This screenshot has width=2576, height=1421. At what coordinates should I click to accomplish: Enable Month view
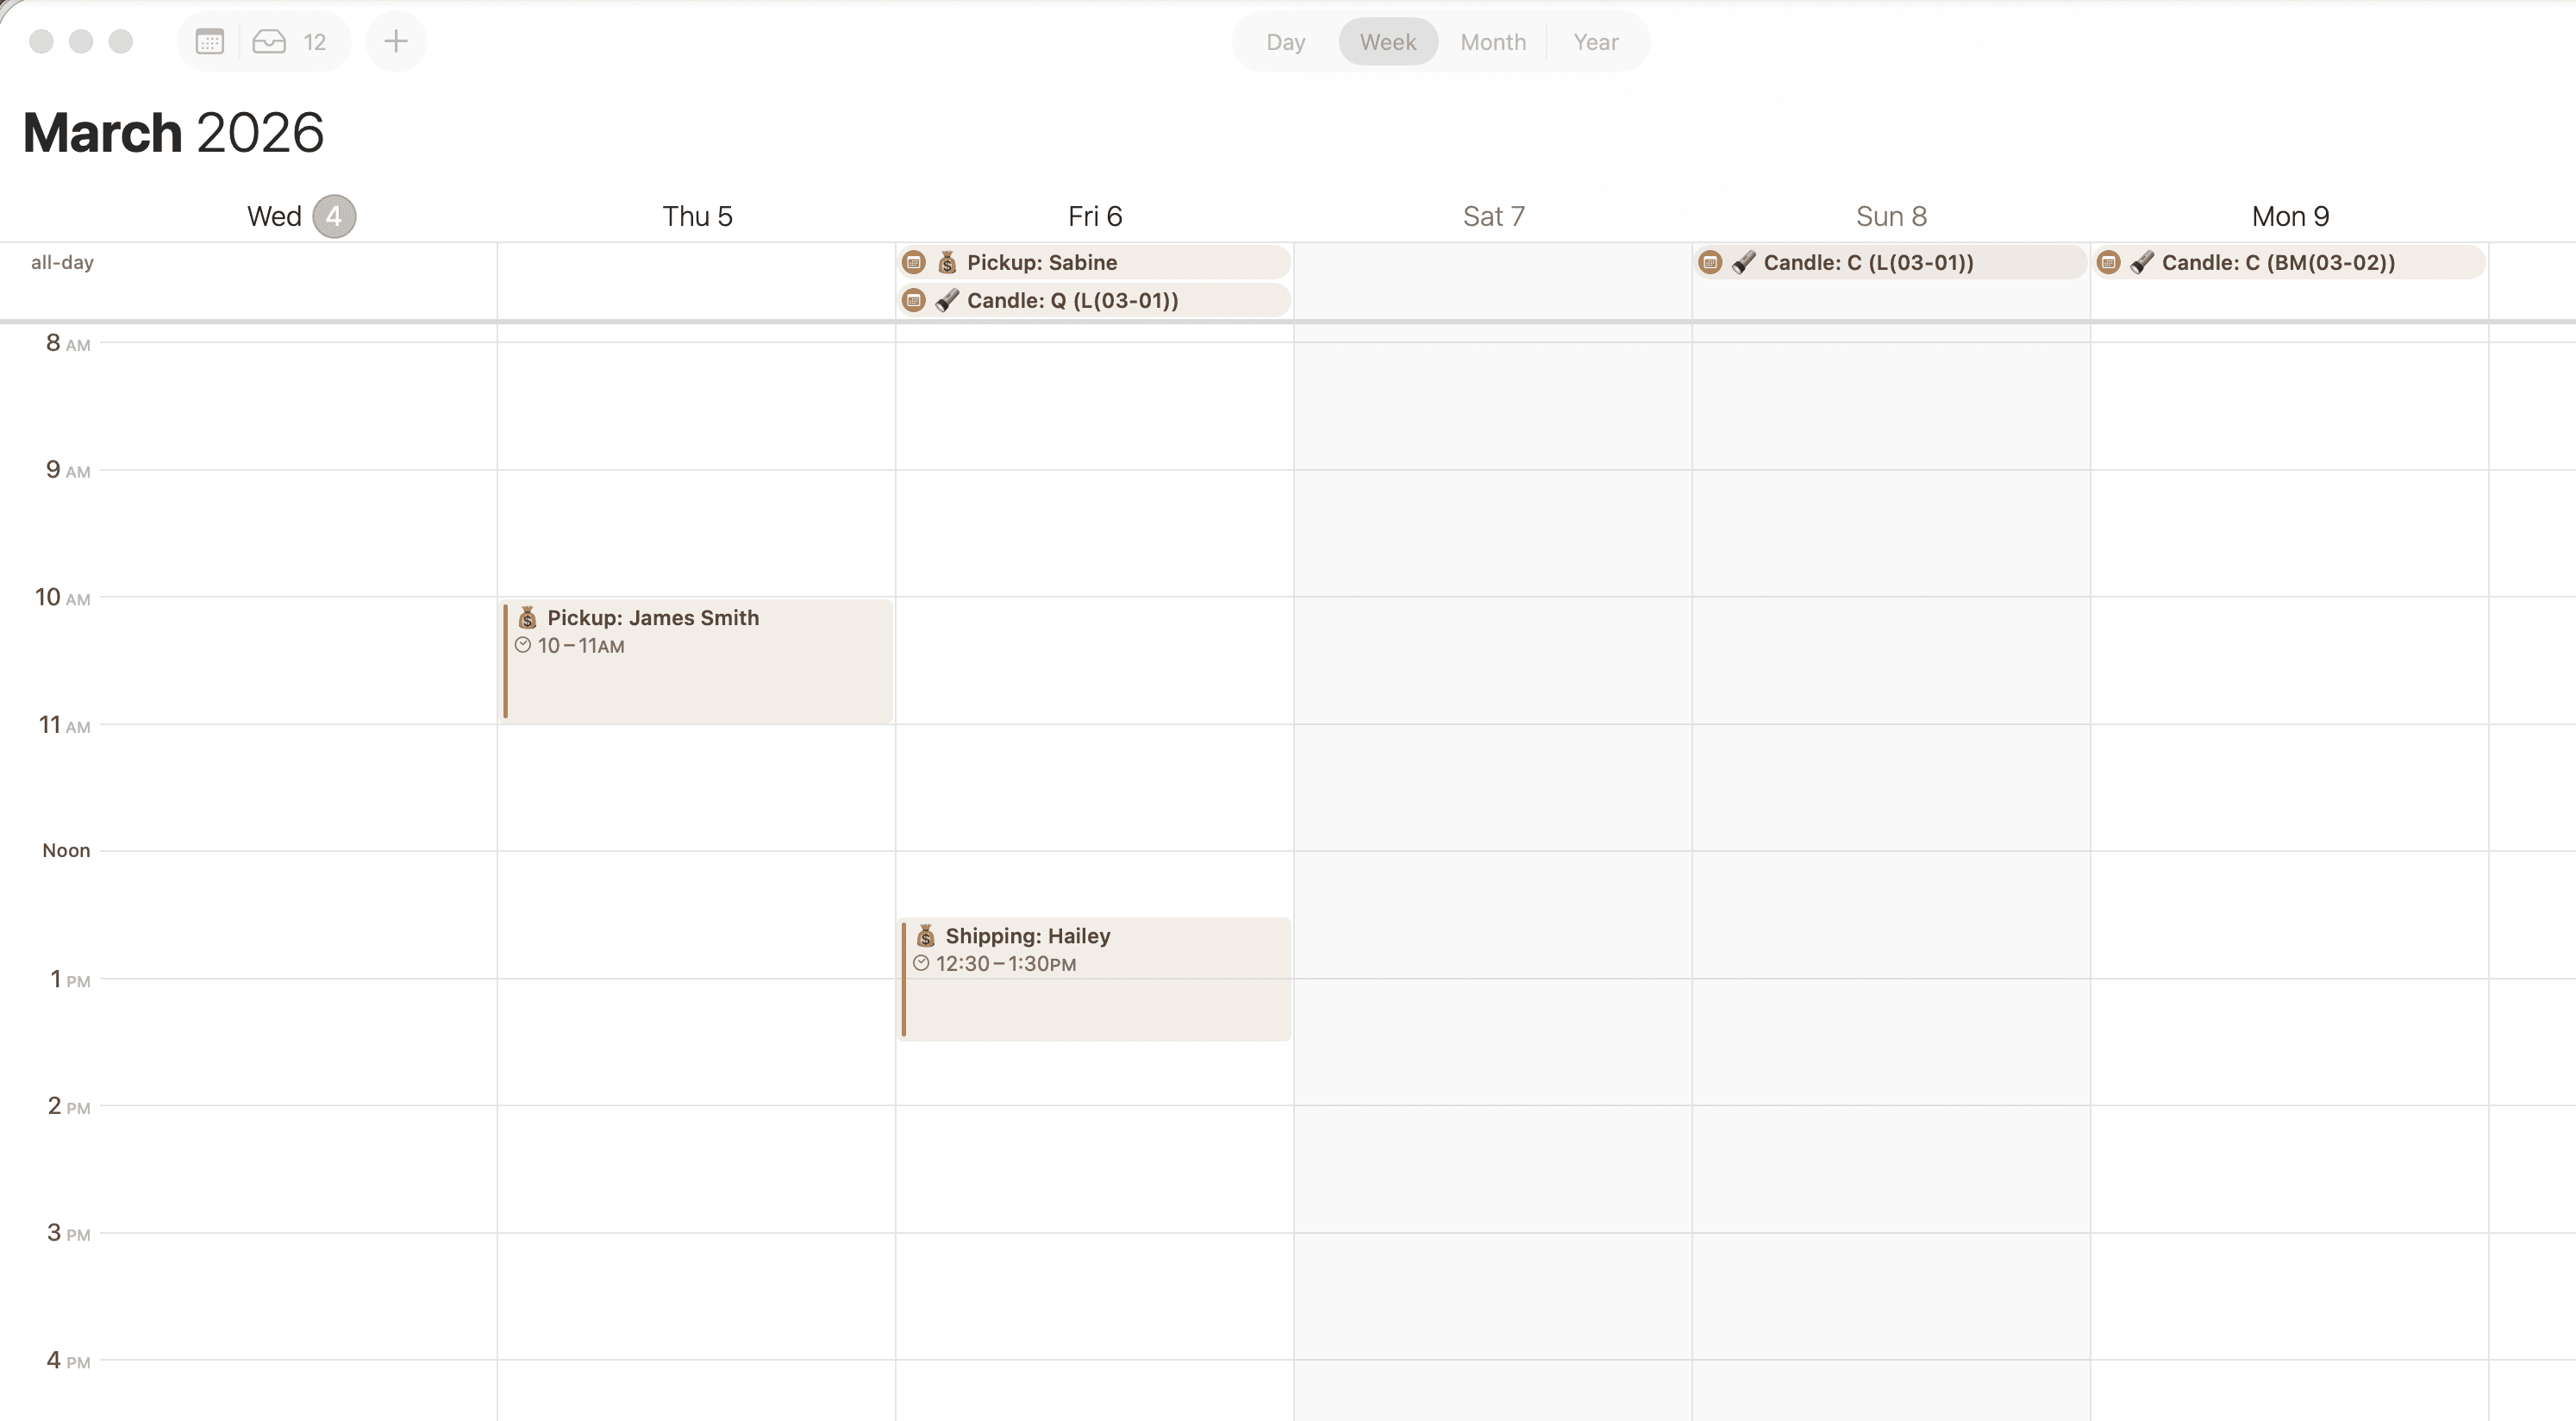pyautogui.click(x=1493, y=42)
